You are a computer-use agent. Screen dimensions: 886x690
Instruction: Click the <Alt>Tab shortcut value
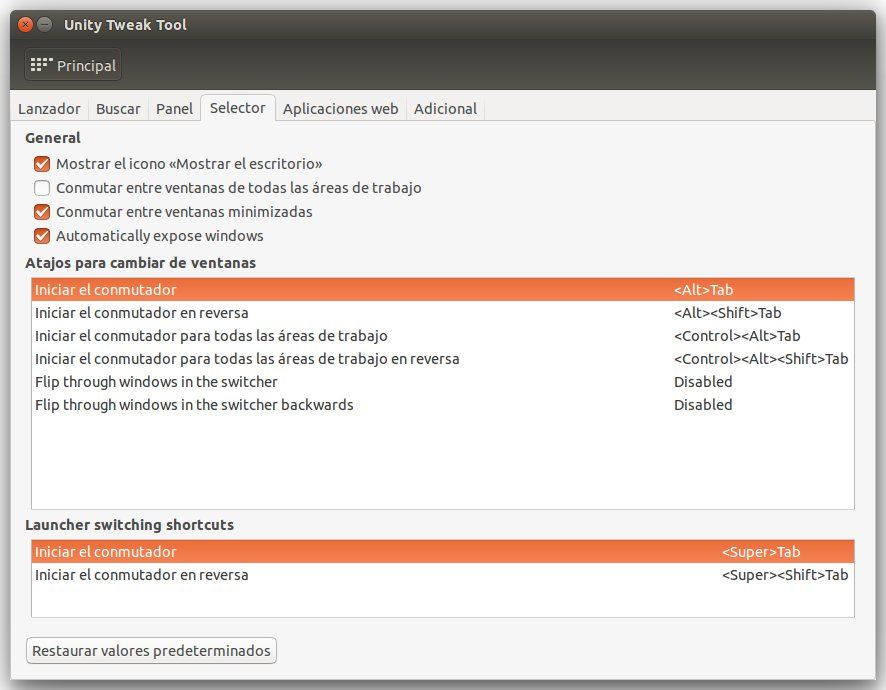704,290
